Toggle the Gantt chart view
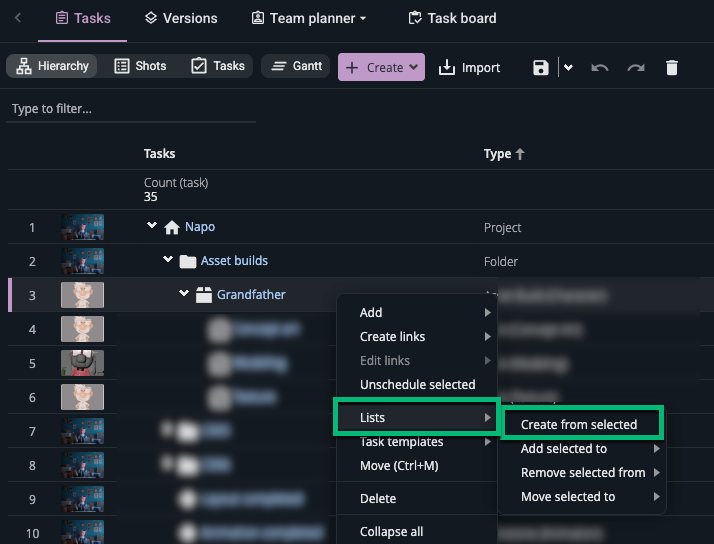Screen dimensions: 714x544 pos(296,66)
